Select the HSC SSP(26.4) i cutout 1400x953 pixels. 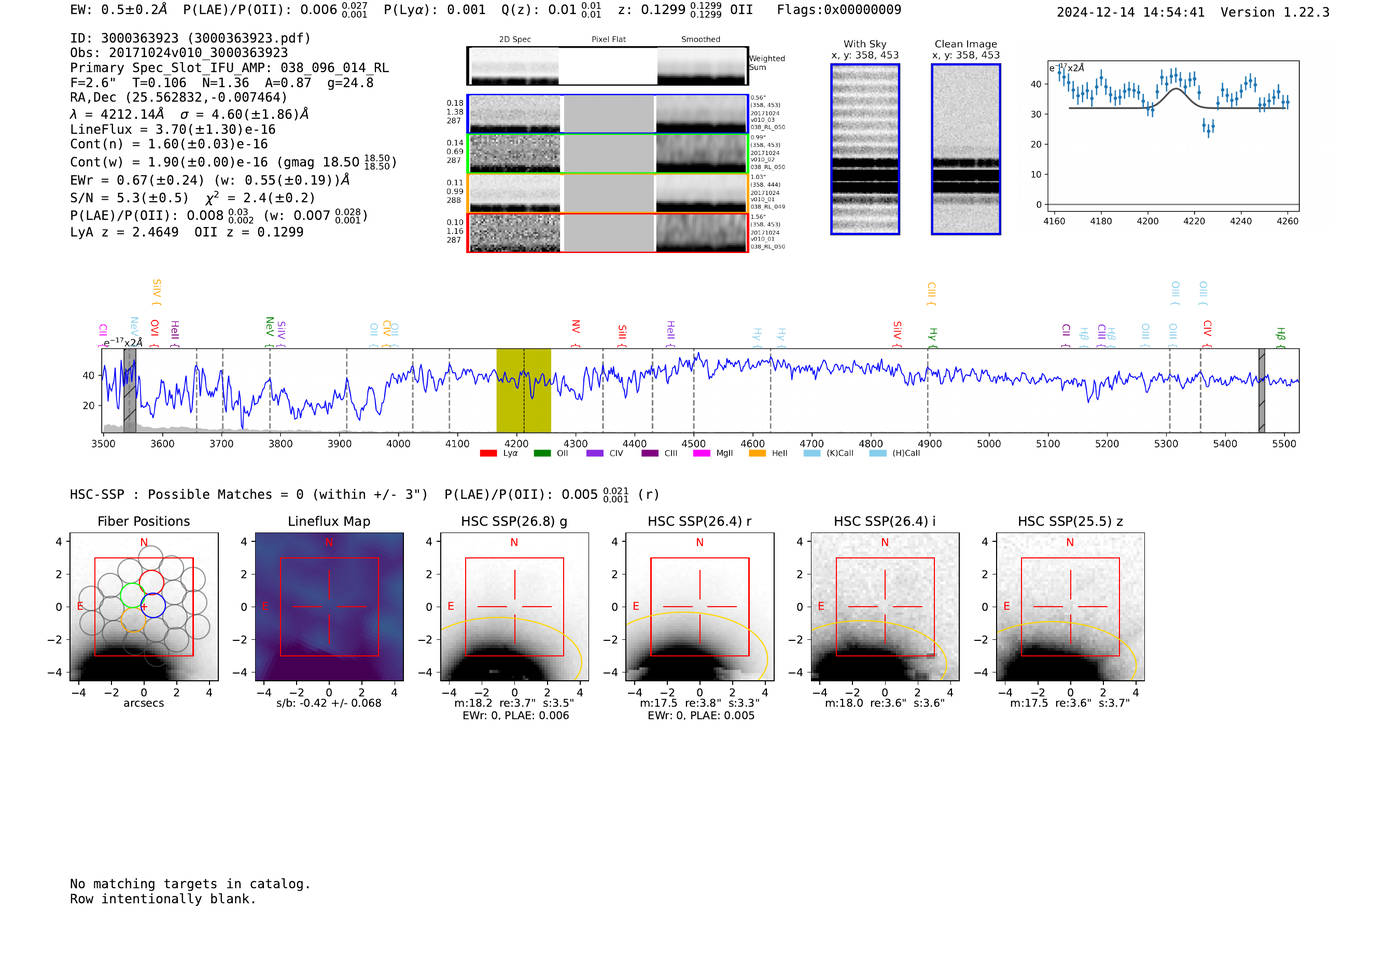point(885,607)
